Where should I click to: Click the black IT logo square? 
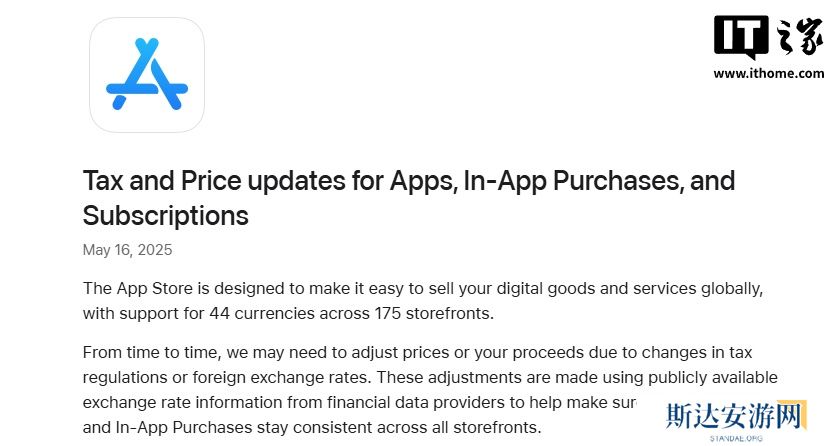[741, 38]
